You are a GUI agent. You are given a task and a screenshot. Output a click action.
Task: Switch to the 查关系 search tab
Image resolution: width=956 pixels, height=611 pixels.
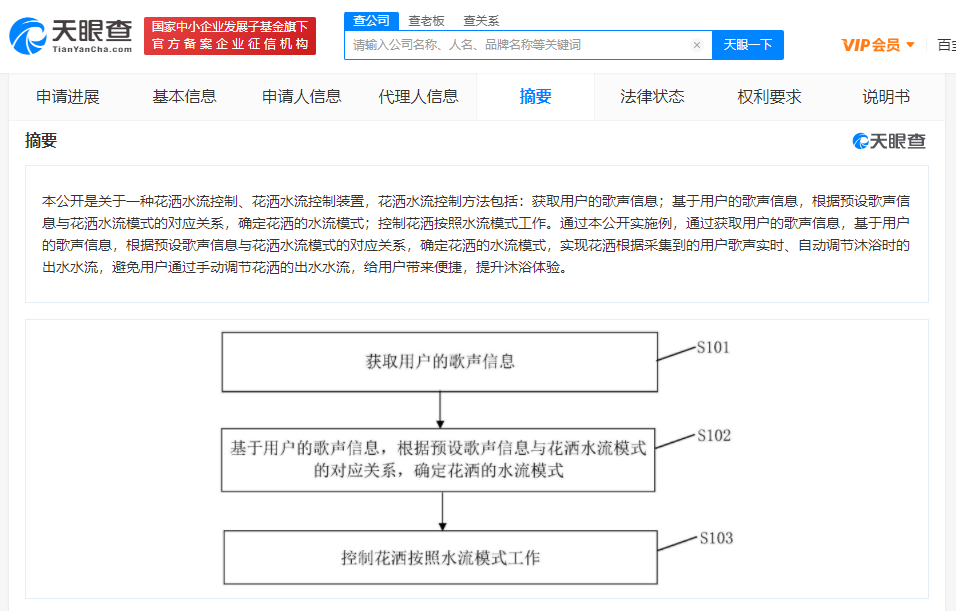coord(481,20)
